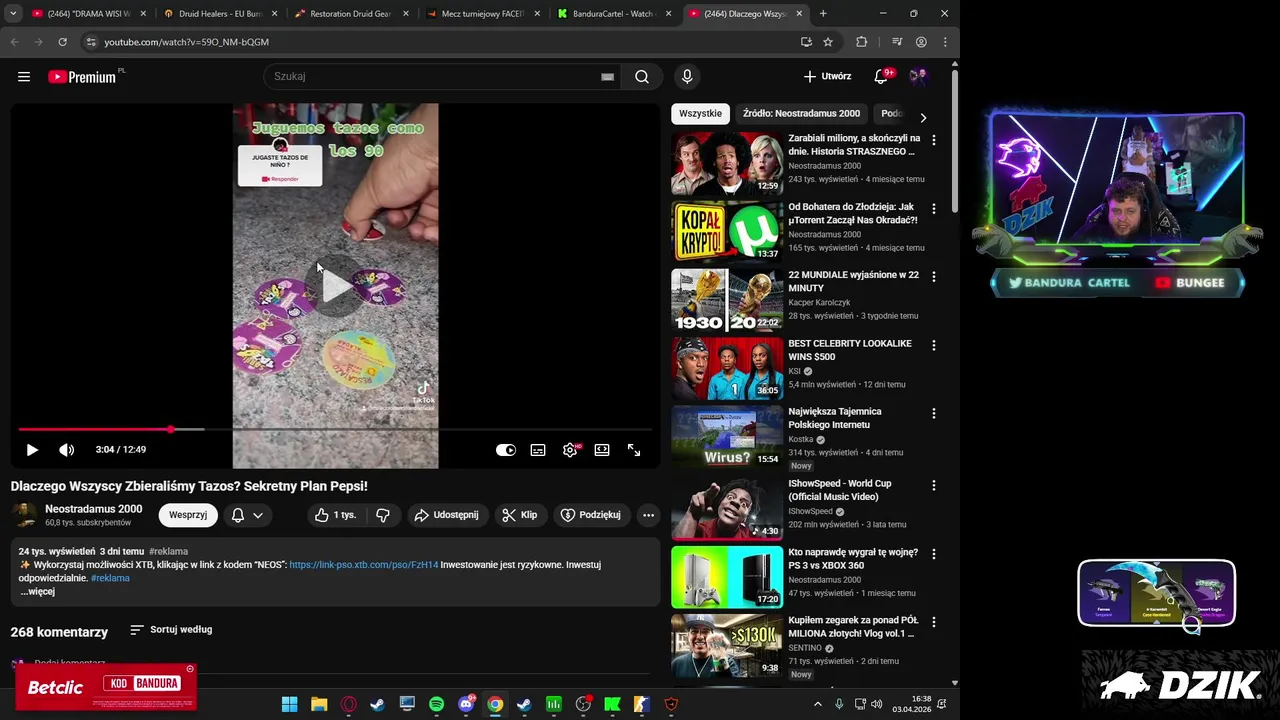Image resolution: width=1280 pixels, height=720 pixels.
Task: Open the XTB link in description
Action: (364, 565)
